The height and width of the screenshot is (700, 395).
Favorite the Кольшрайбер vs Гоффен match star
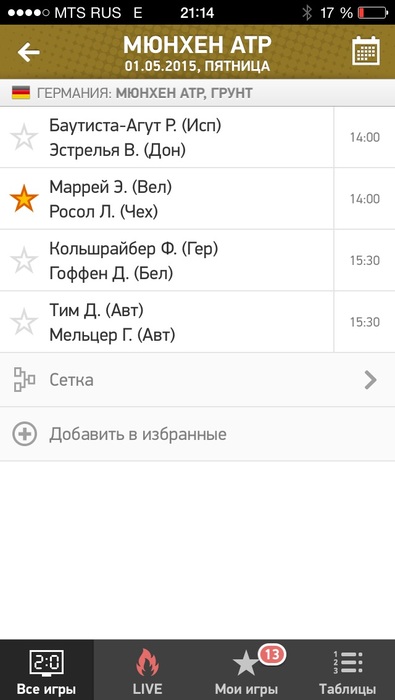(x=24, y=260)
